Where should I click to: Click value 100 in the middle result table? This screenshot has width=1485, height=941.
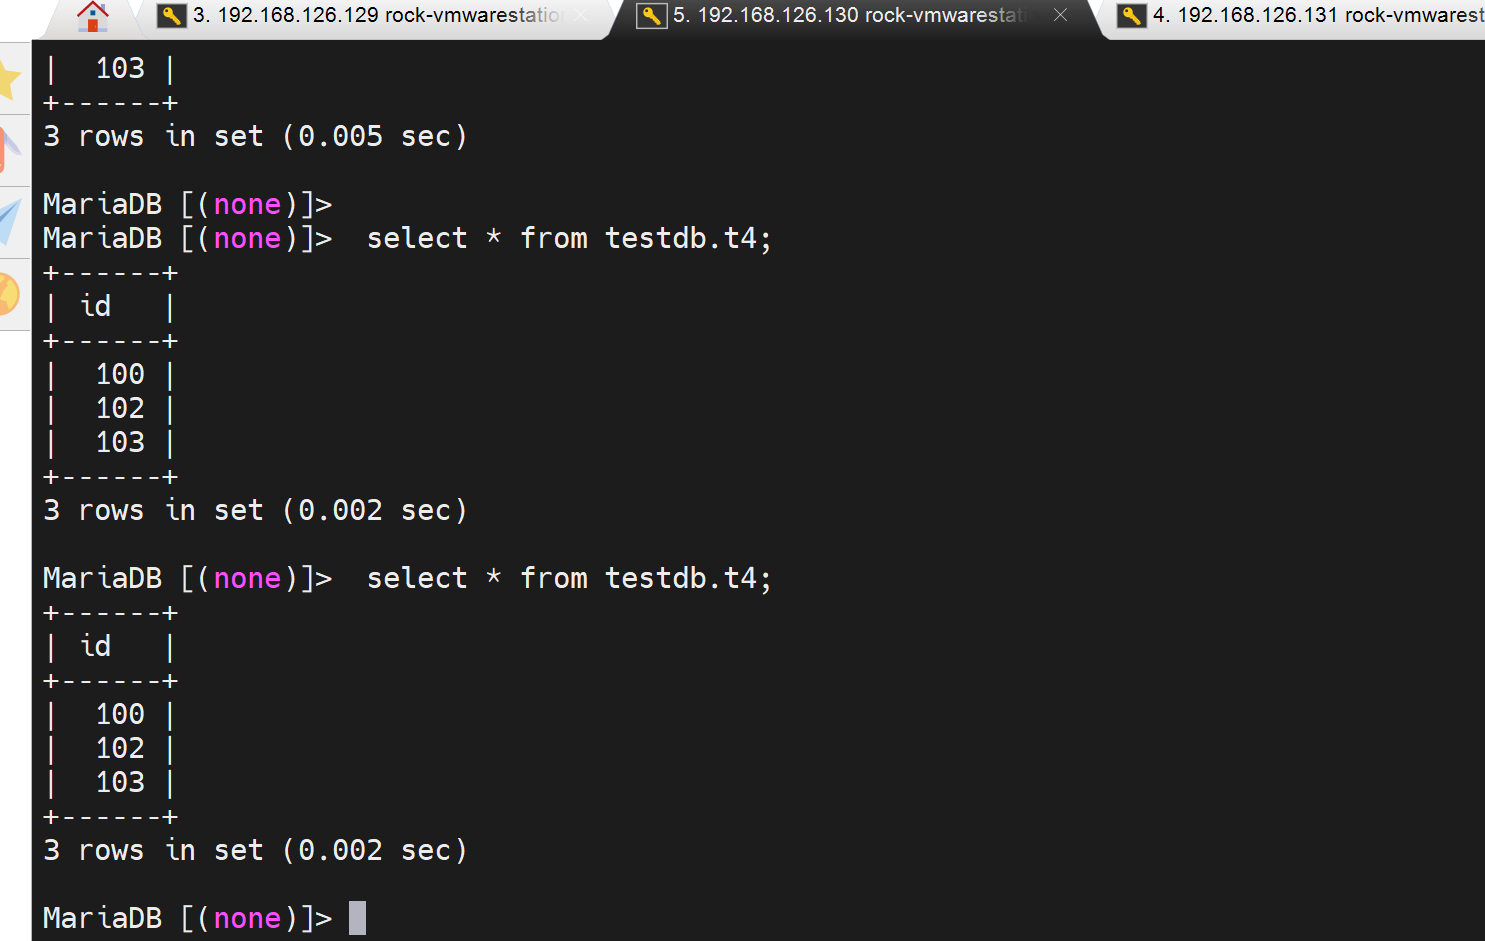coord(120,374)
